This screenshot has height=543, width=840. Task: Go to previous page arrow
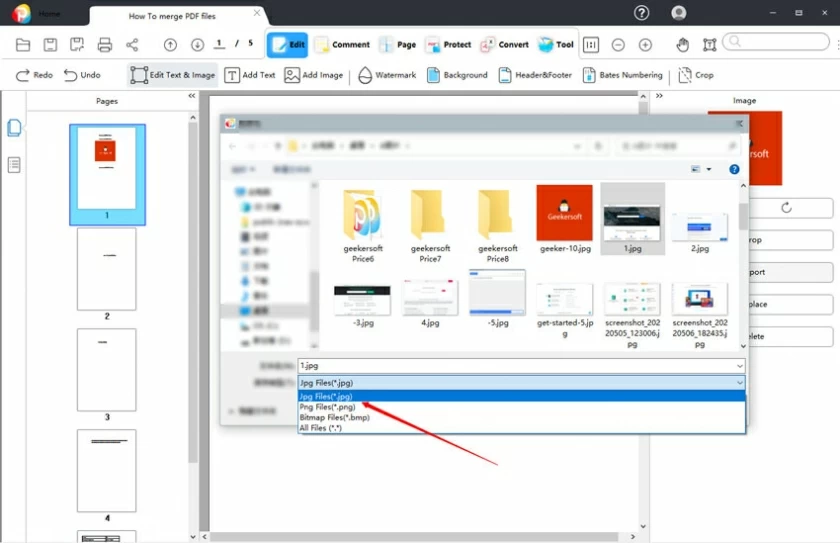click(x=170, y=45)
